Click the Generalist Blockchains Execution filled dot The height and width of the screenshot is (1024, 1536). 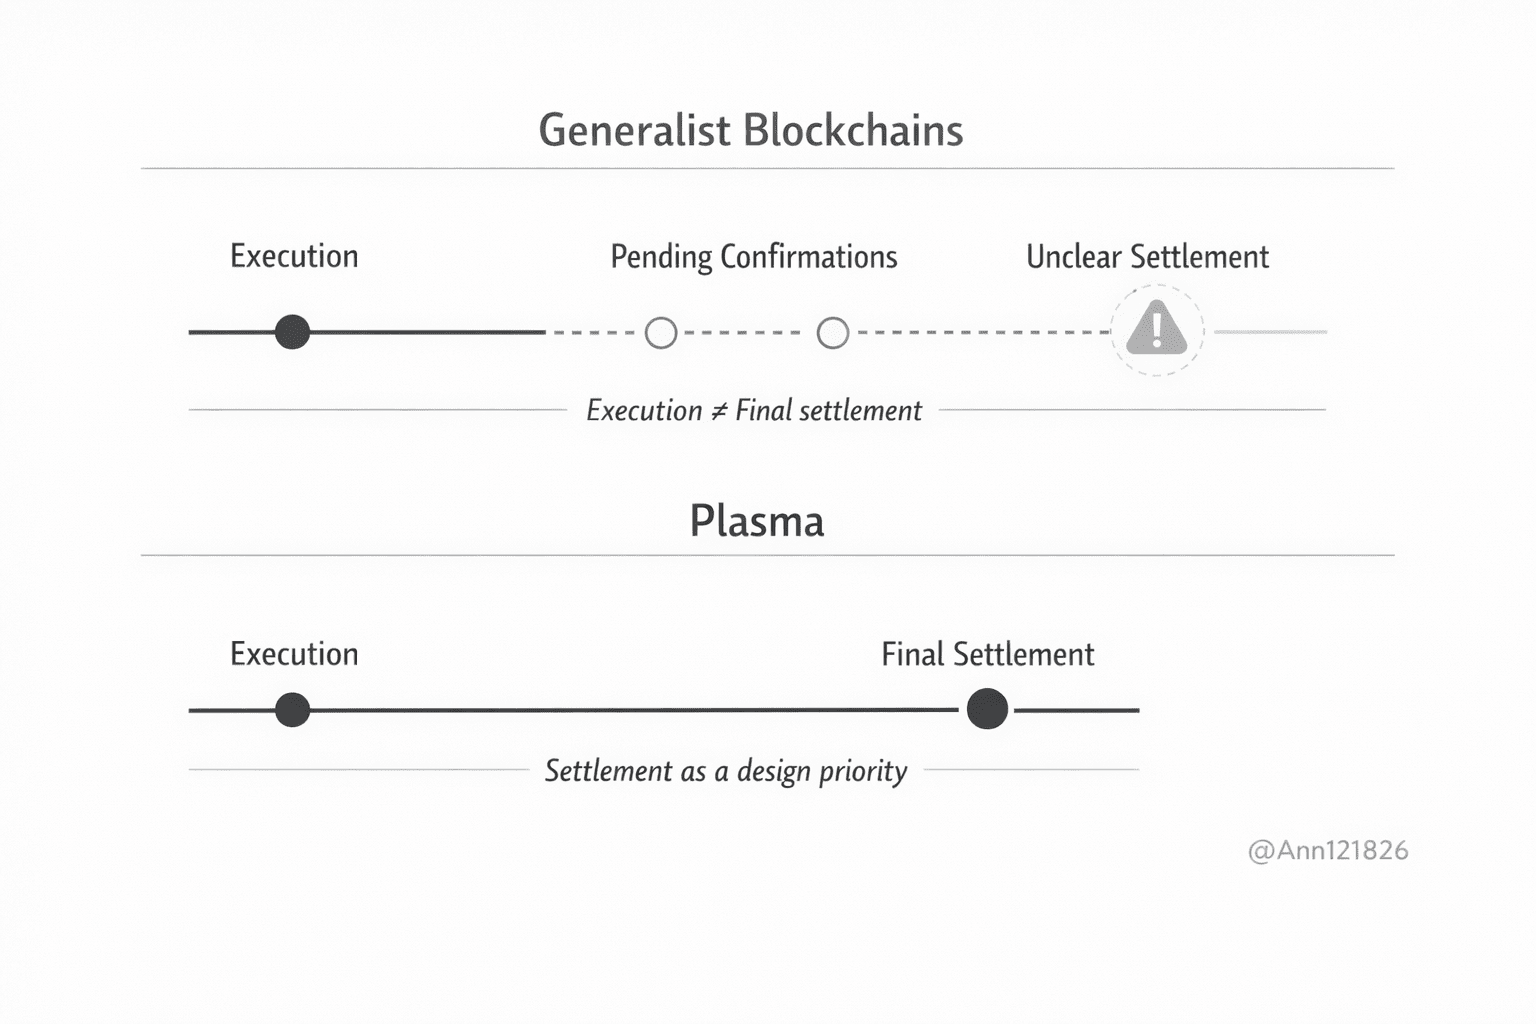pyautogui.click(x=292, y=331)
